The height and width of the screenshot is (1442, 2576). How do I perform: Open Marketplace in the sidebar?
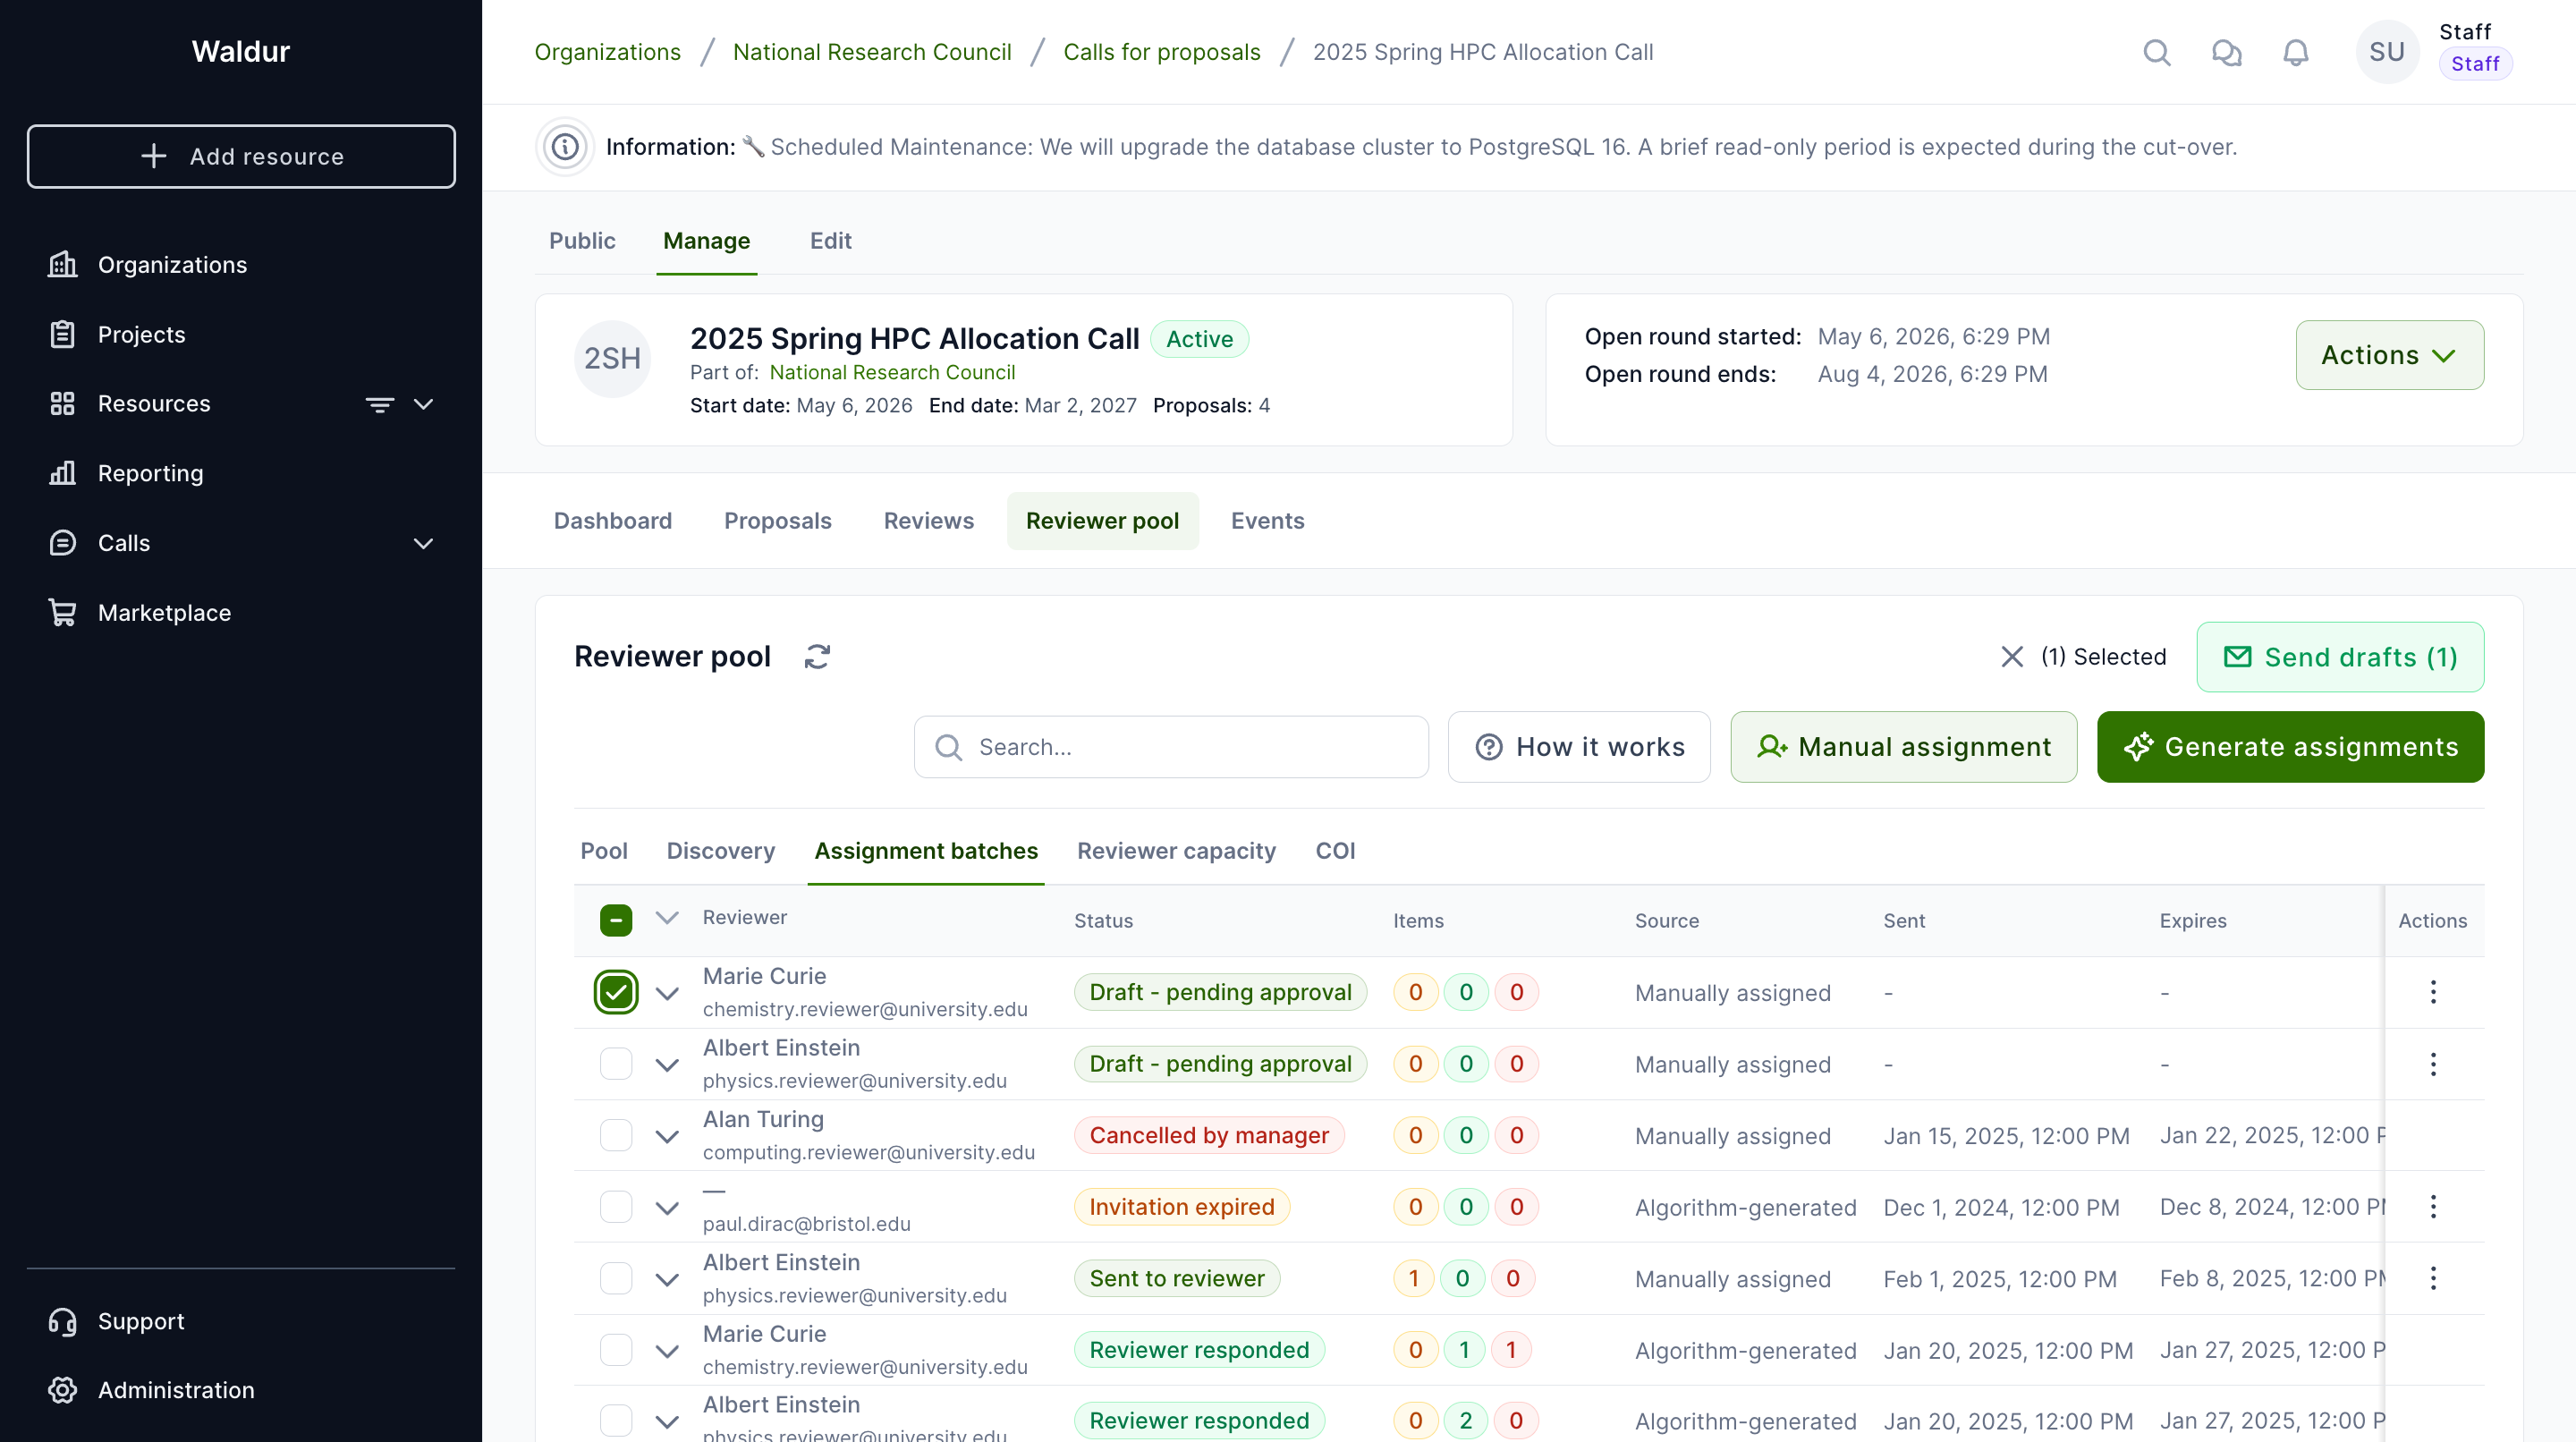point(241,612)
